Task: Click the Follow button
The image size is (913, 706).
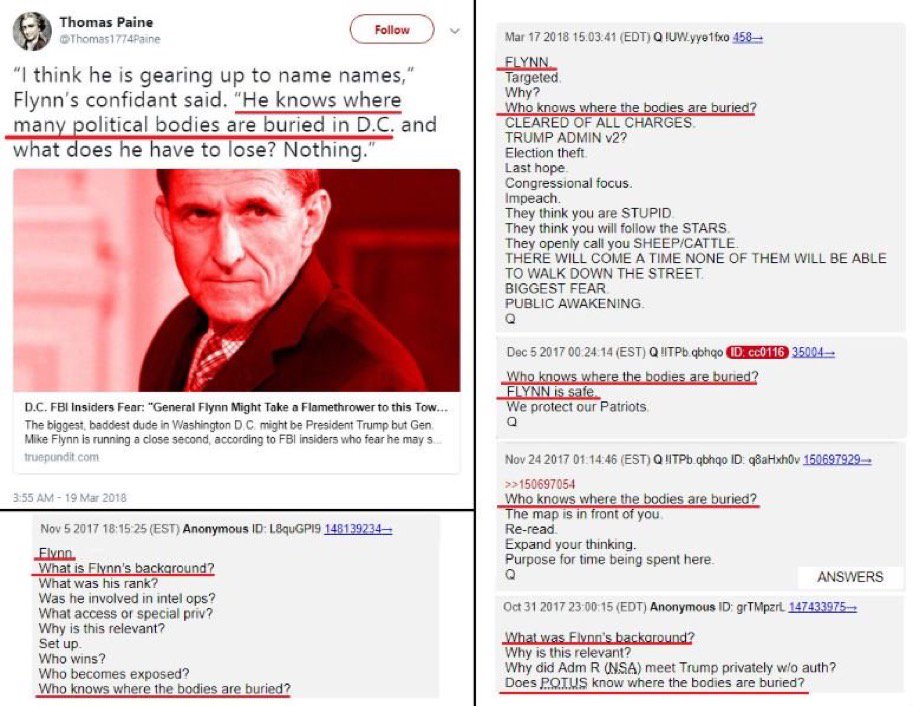Action: click(x=392, y=30)
